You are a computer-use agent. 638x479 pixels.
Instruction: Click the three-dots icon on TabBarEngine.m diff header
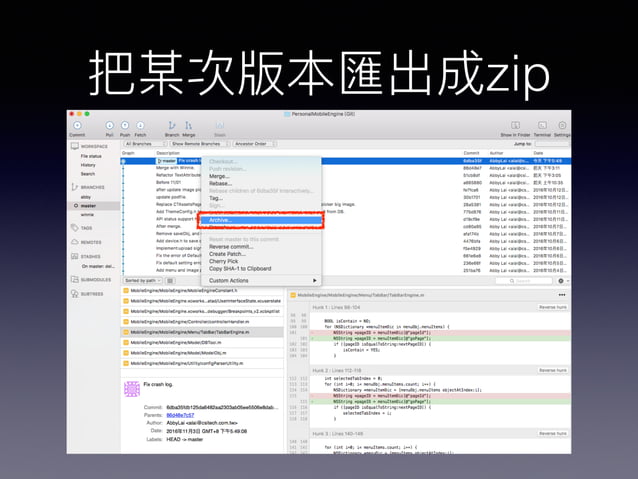click(562, 295)
